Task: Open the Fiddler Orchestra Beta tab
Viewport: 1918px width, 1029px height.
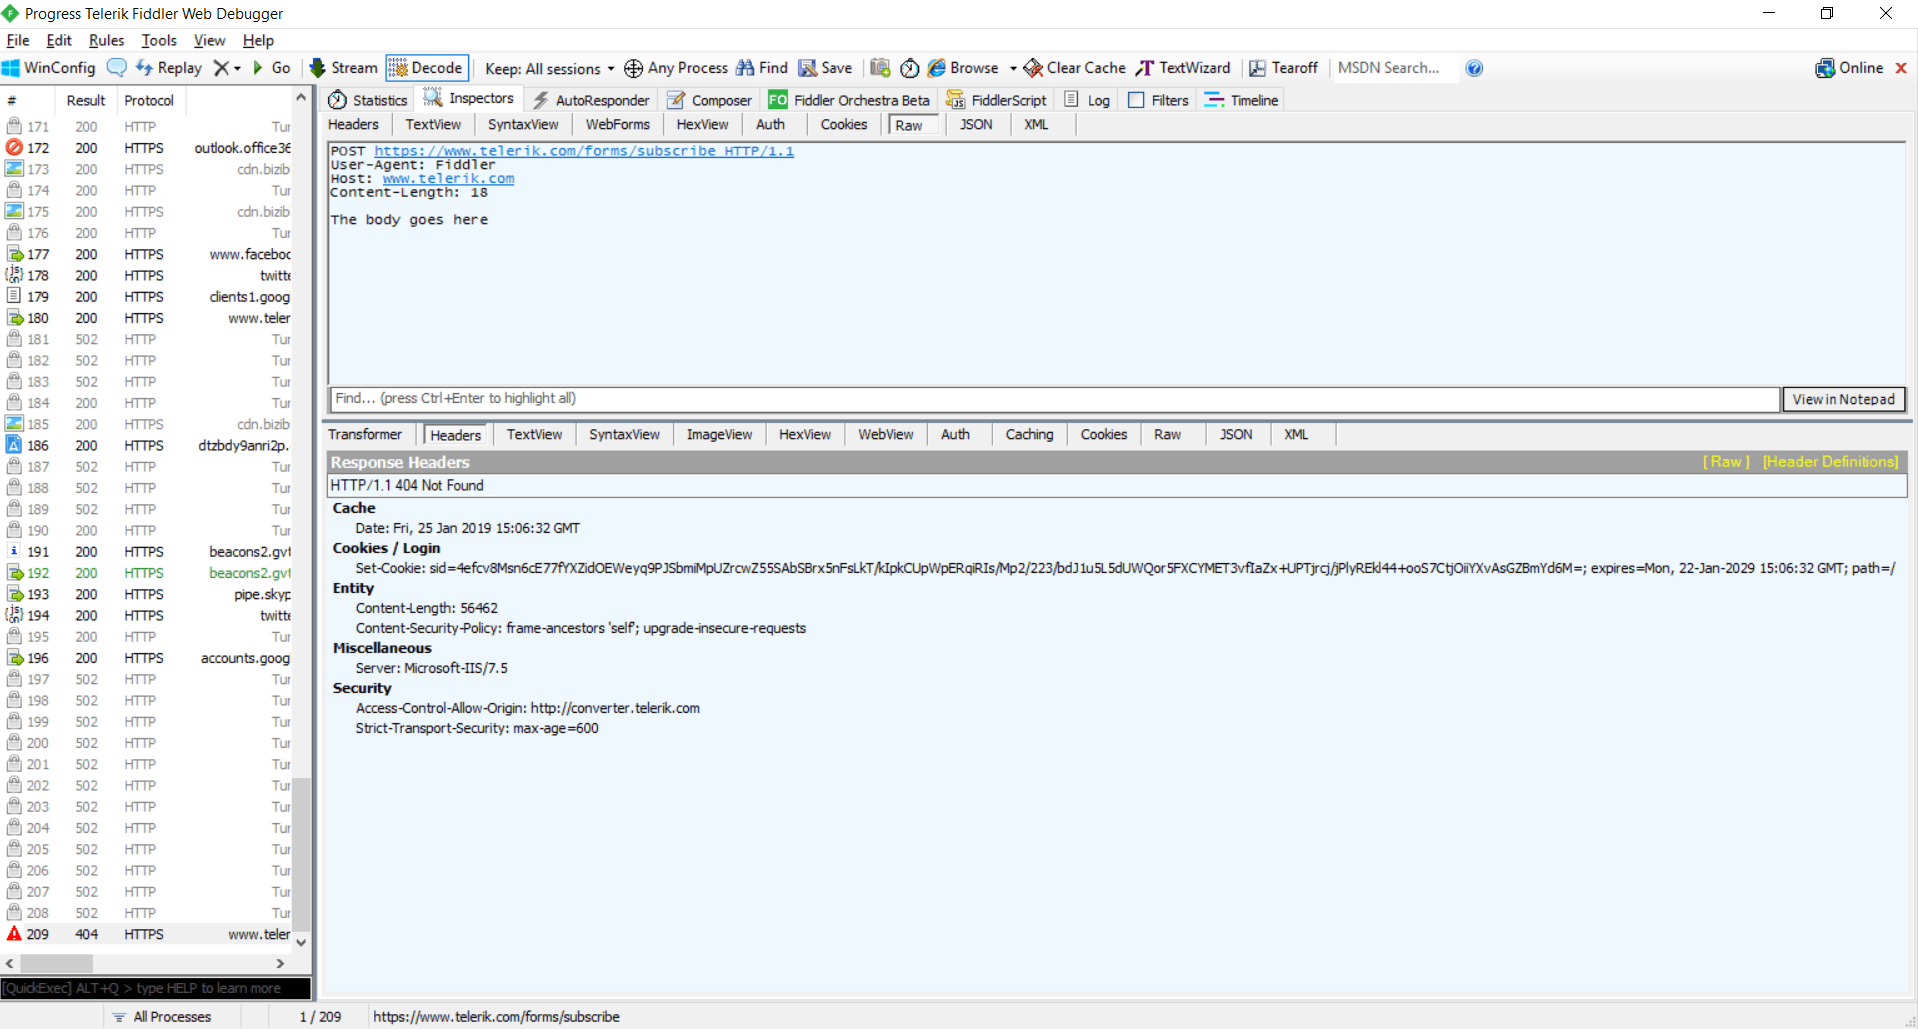Action: (x=849, y=100)
